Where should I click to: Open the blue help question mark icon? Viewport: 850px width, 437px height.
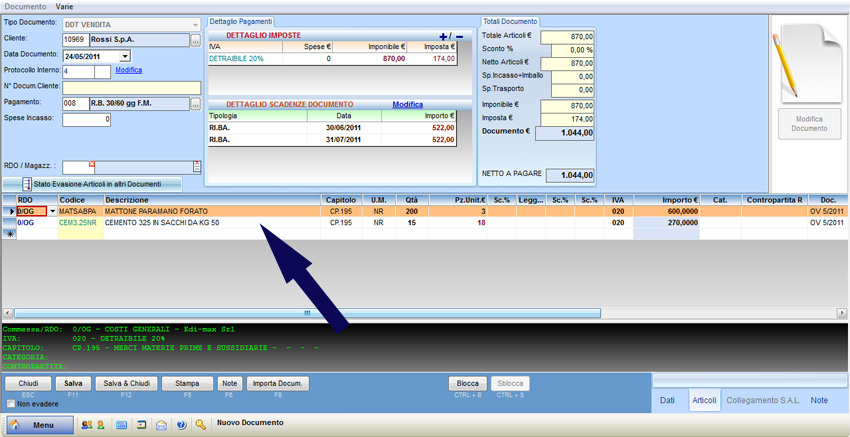click(181, 425)
